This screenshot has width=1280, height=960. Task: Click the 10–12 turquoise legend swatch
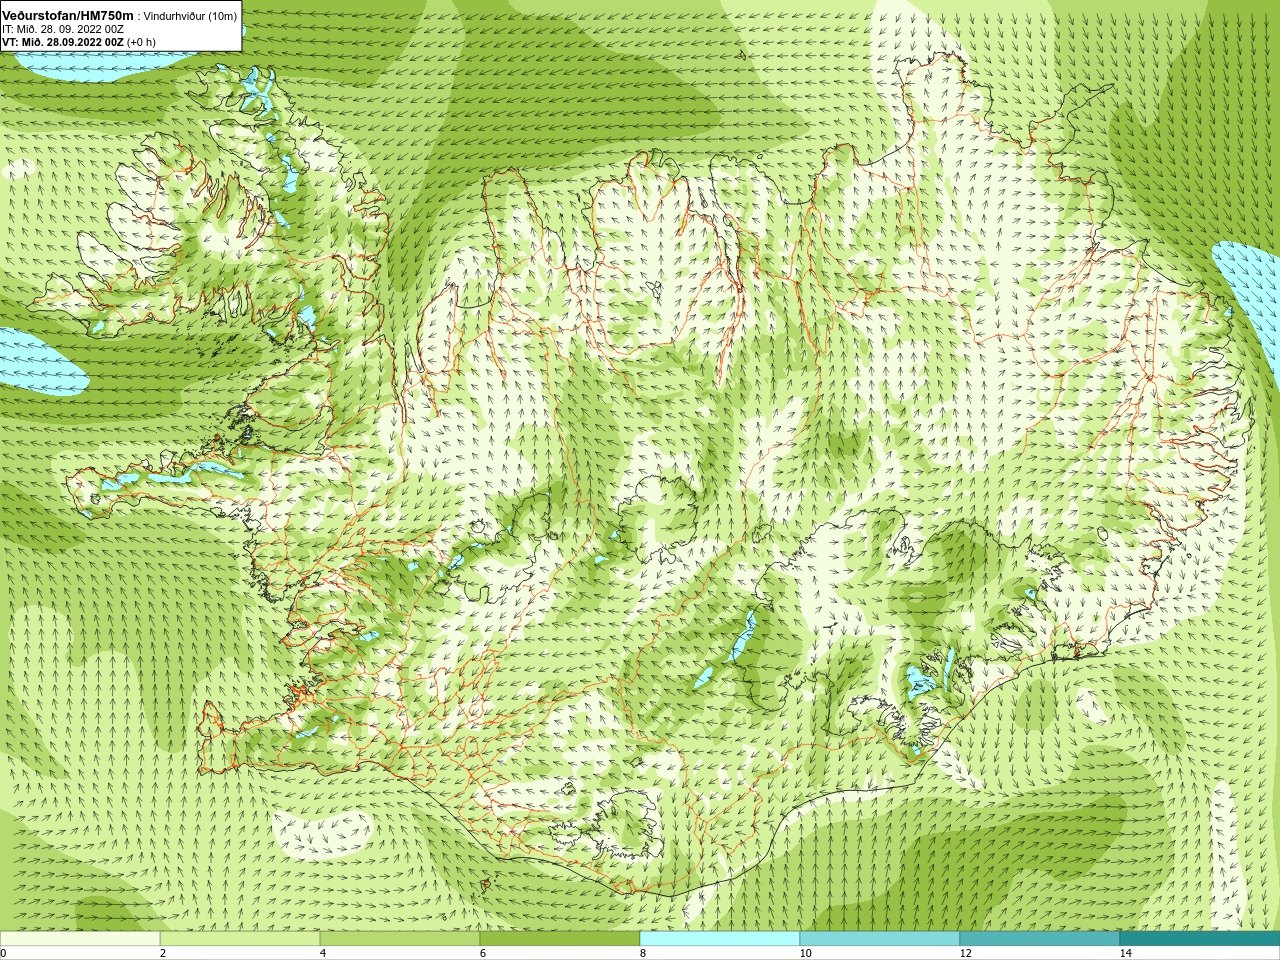coord(880,939)
